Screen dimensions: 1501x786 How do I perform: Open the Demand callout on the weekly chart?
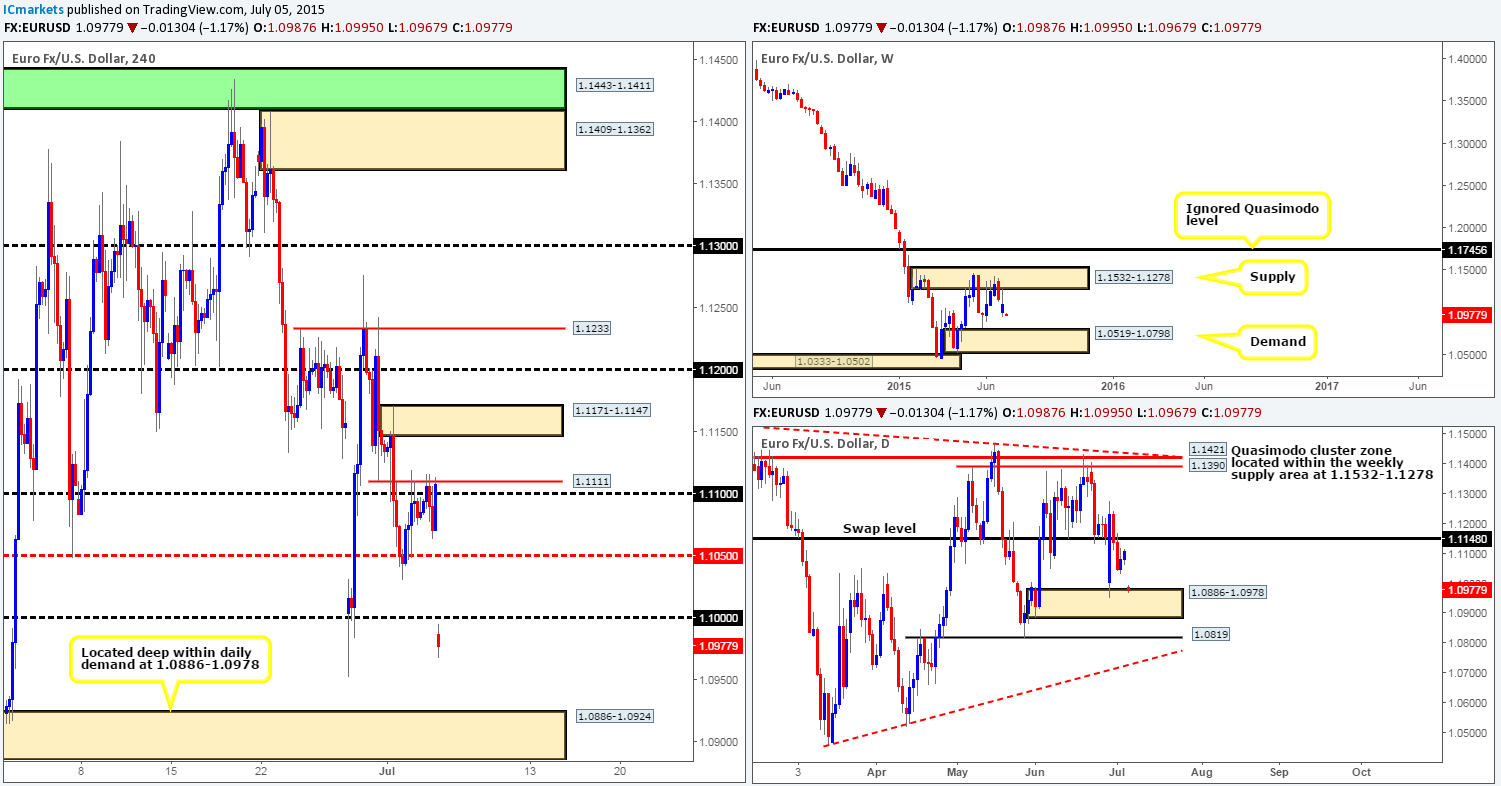[x=1277, y=341]
